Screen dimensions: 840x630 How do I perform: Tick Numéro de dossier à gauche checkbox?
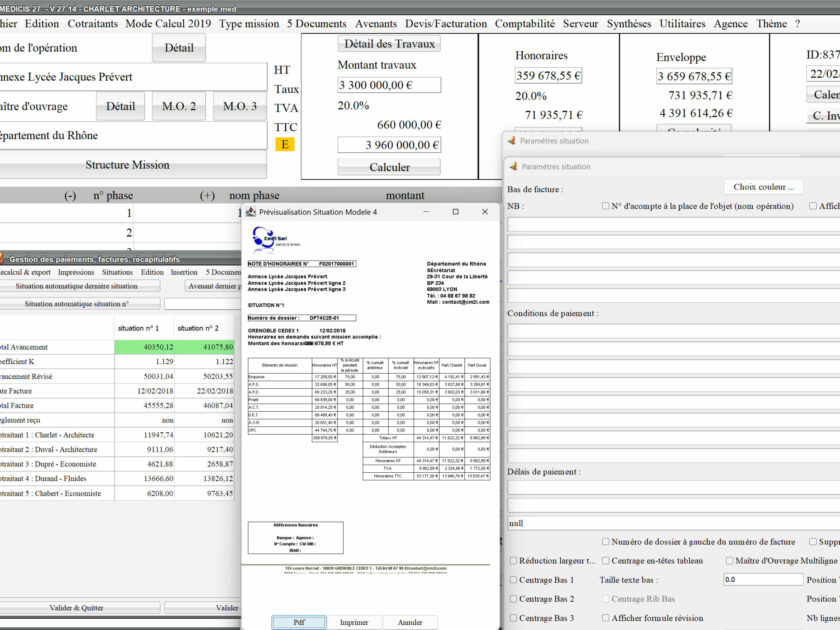[x=604, y=542]
